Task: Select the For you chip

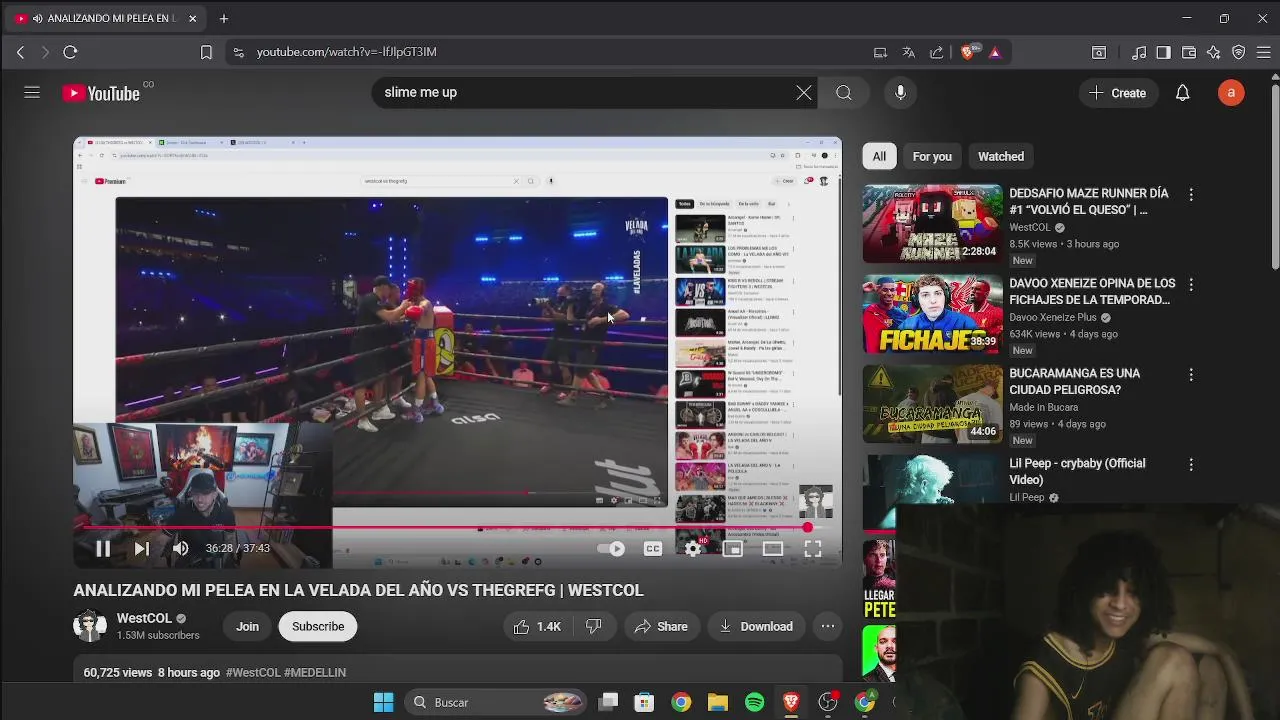Action: point(932,156)
